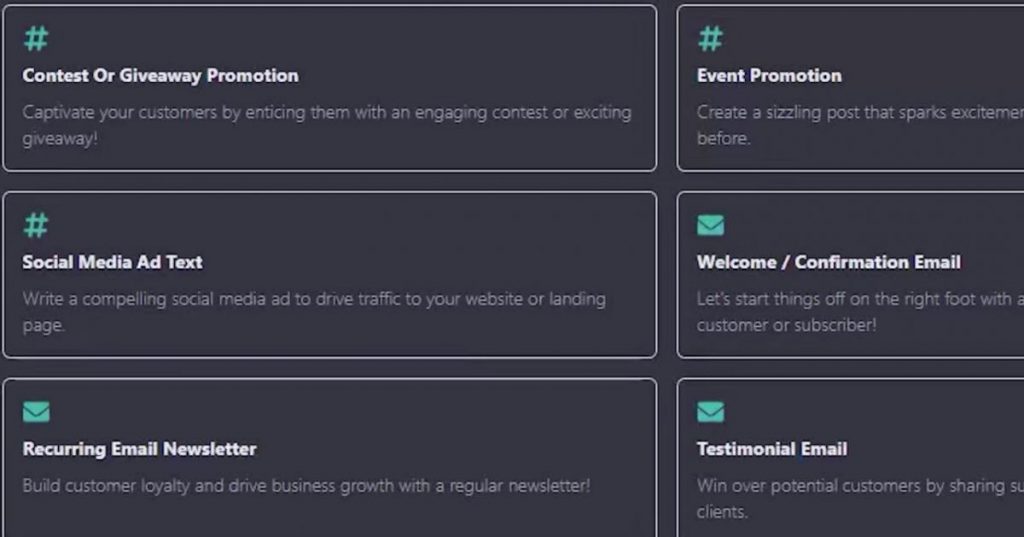Viewport: 1024px width, 537px height.
Task: Click the hashtag icon above Social Media Ad Text
Action: [36, 225]
